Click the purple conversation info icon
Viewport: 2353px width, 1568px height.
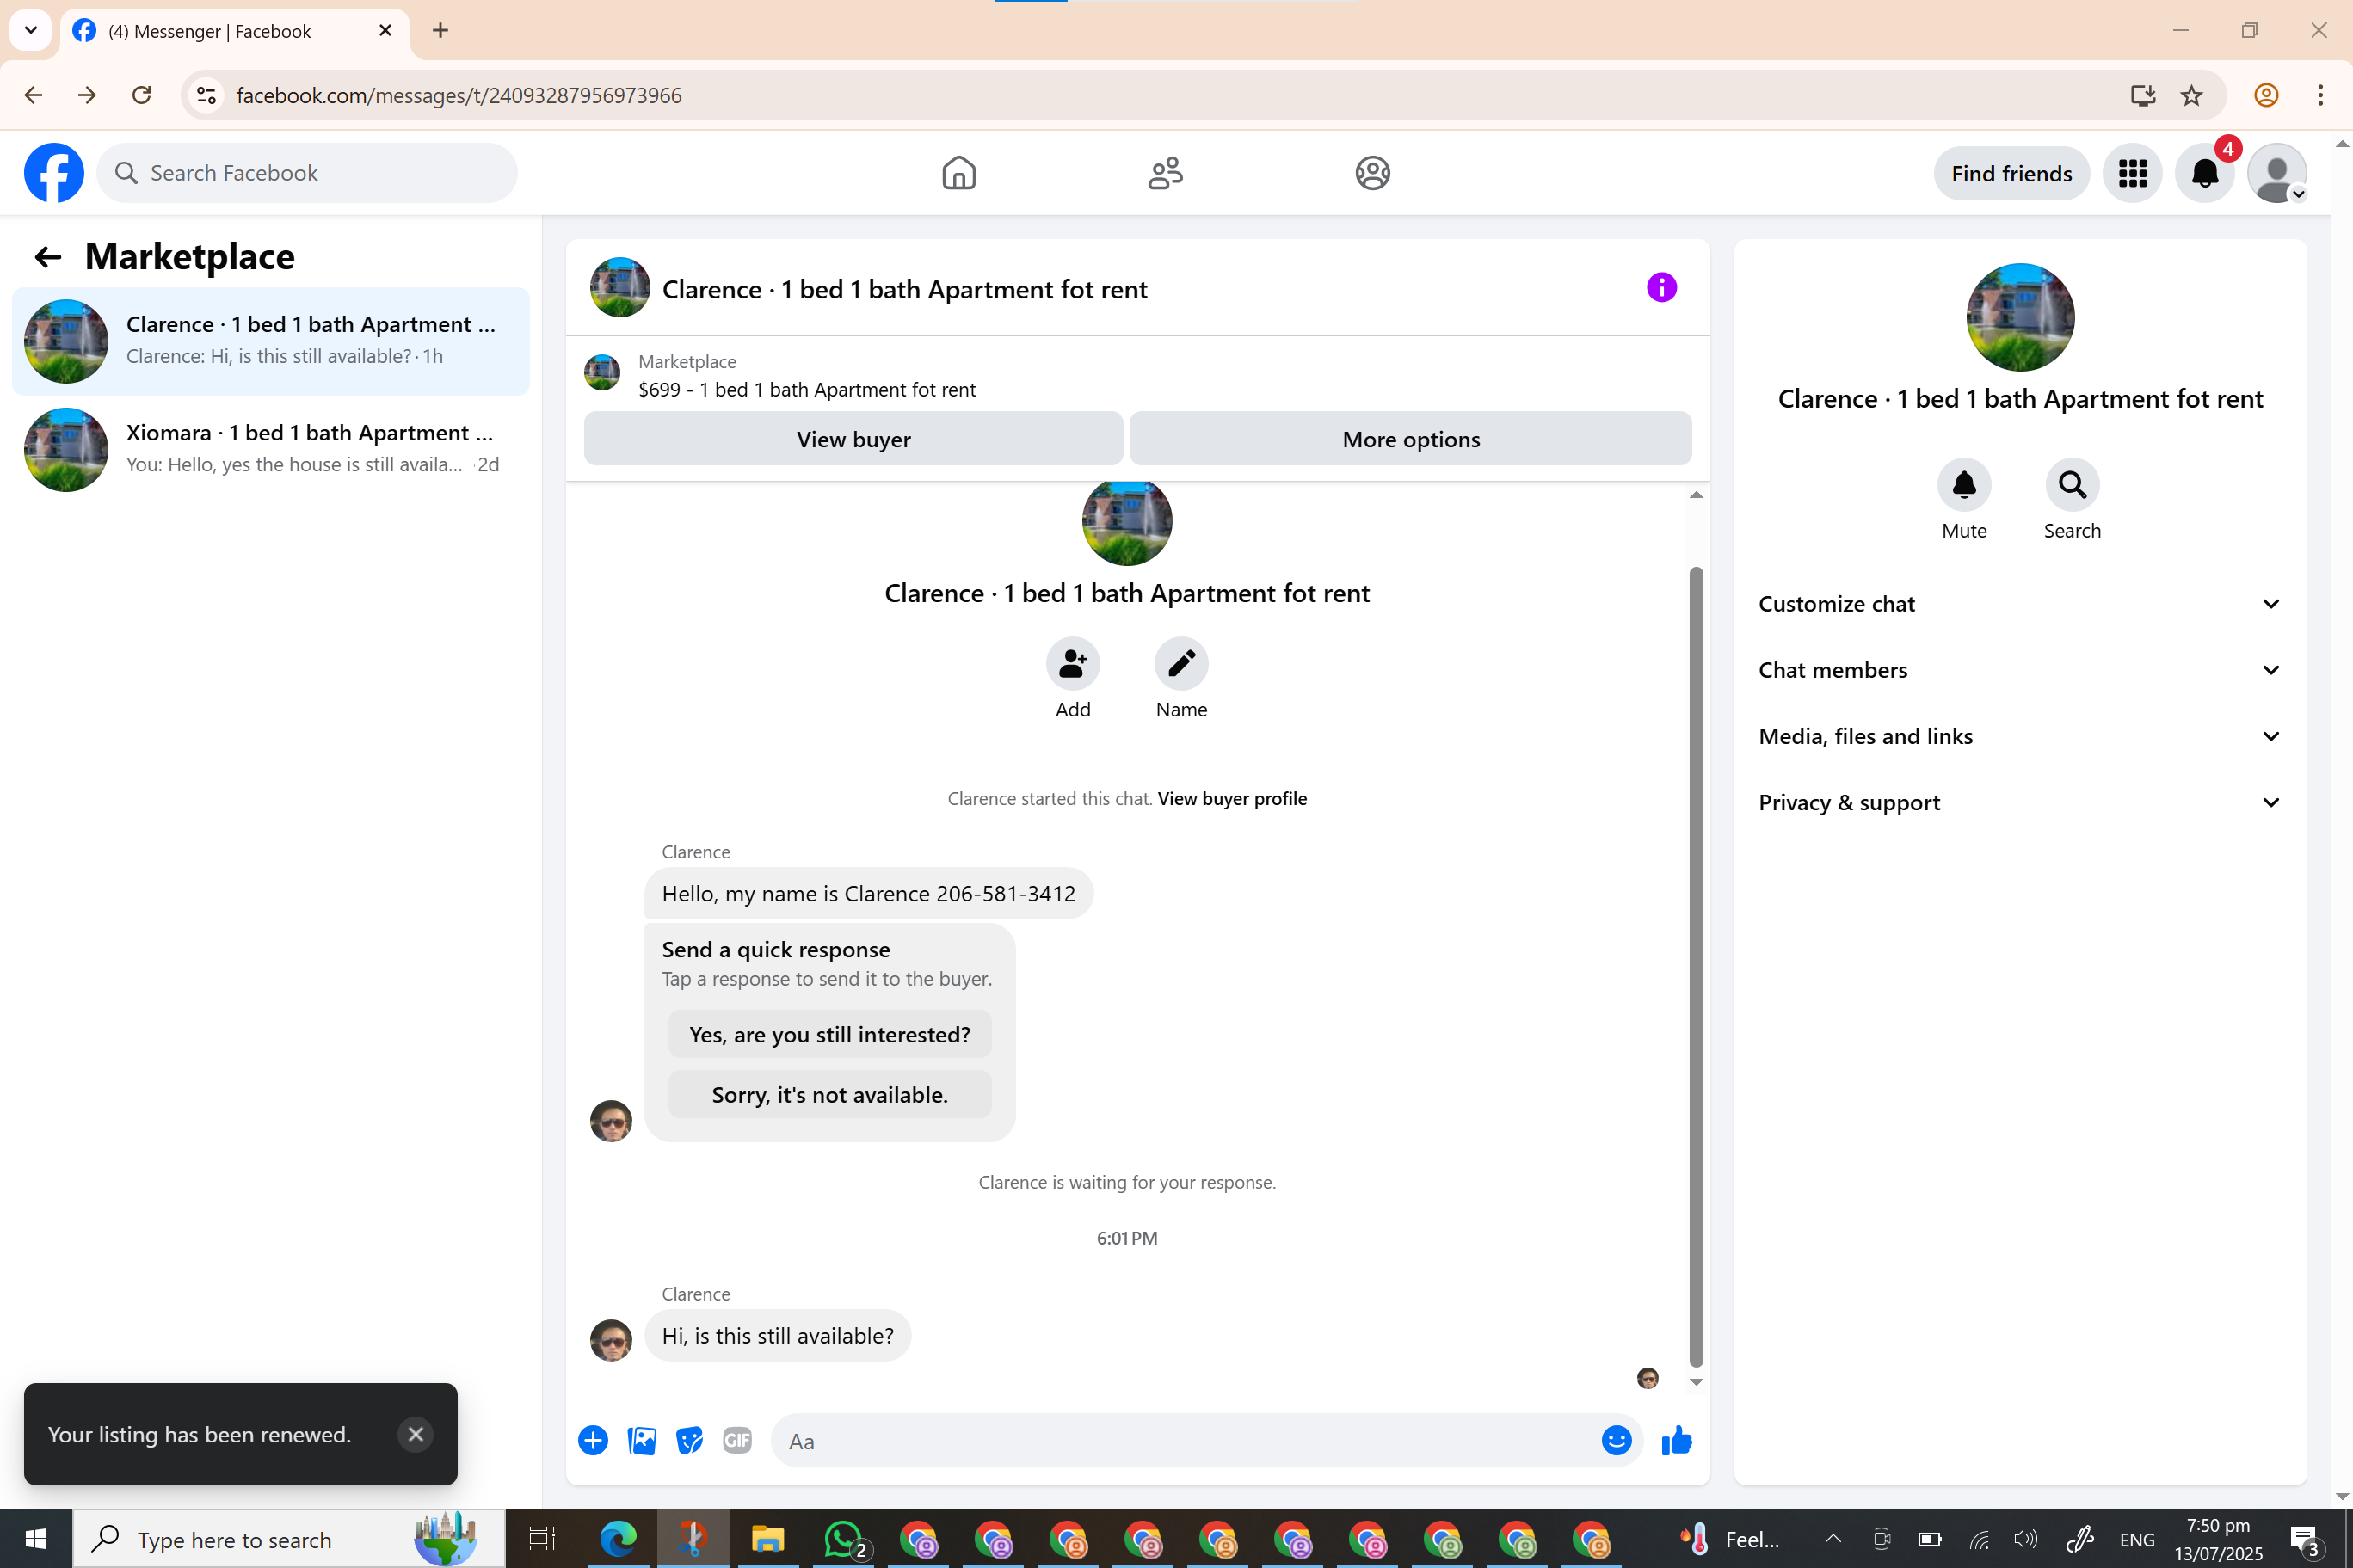pyautogui.click(x=1661, y=288)
